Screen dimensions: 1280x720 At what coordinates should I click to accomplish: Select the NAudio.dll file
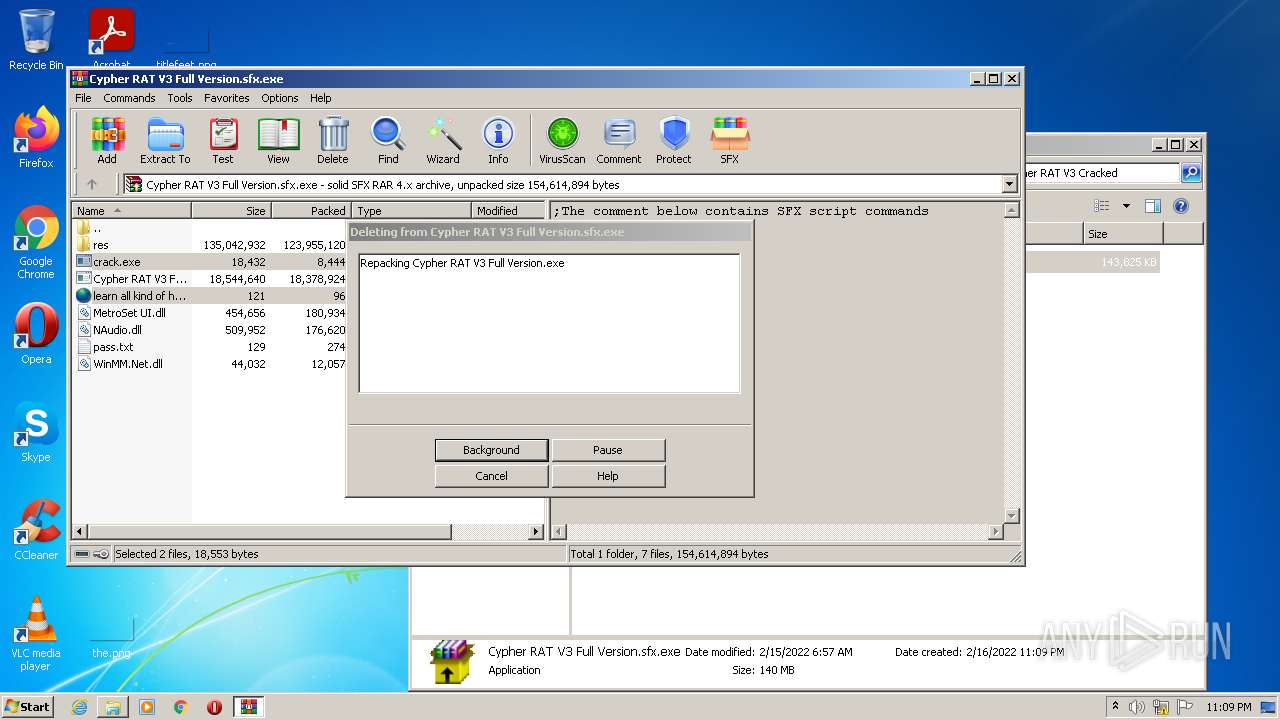pyautogui.click(x=210, y=330)
